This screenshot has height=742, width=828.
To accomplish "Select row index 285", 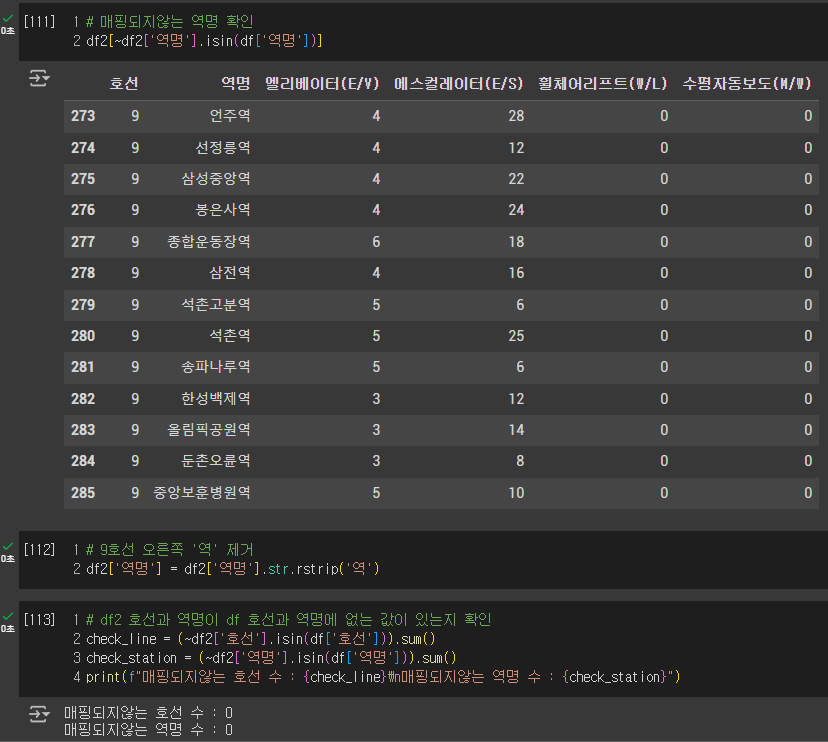I will point(83,493).
